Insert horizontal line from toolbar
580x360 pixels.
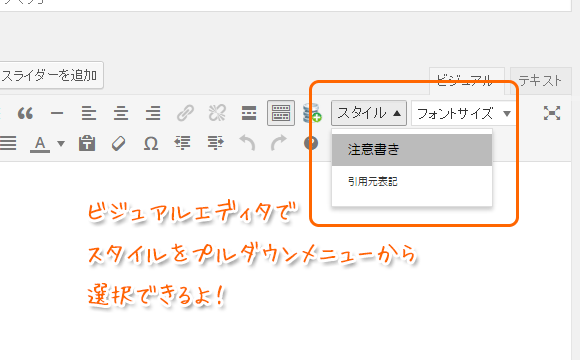click(x=57, y=113)
